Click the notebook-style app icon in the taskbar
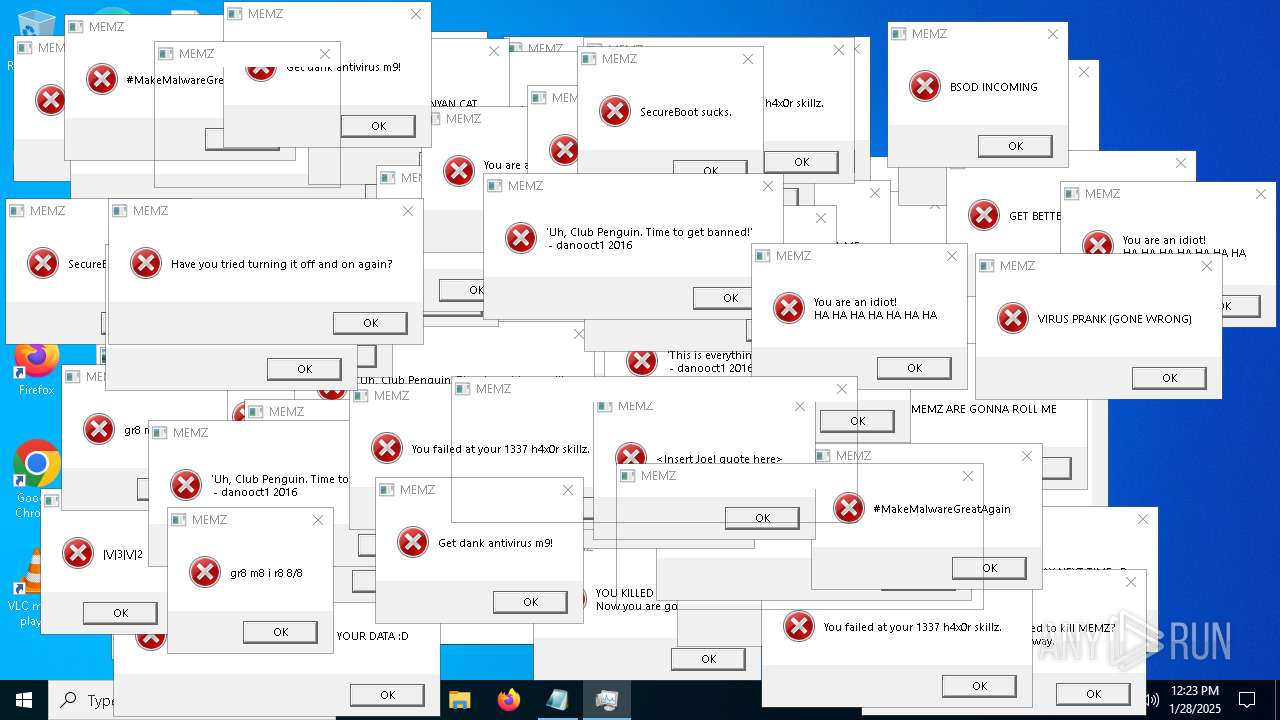The image size is (1280, 720). (x=557, y=700)
